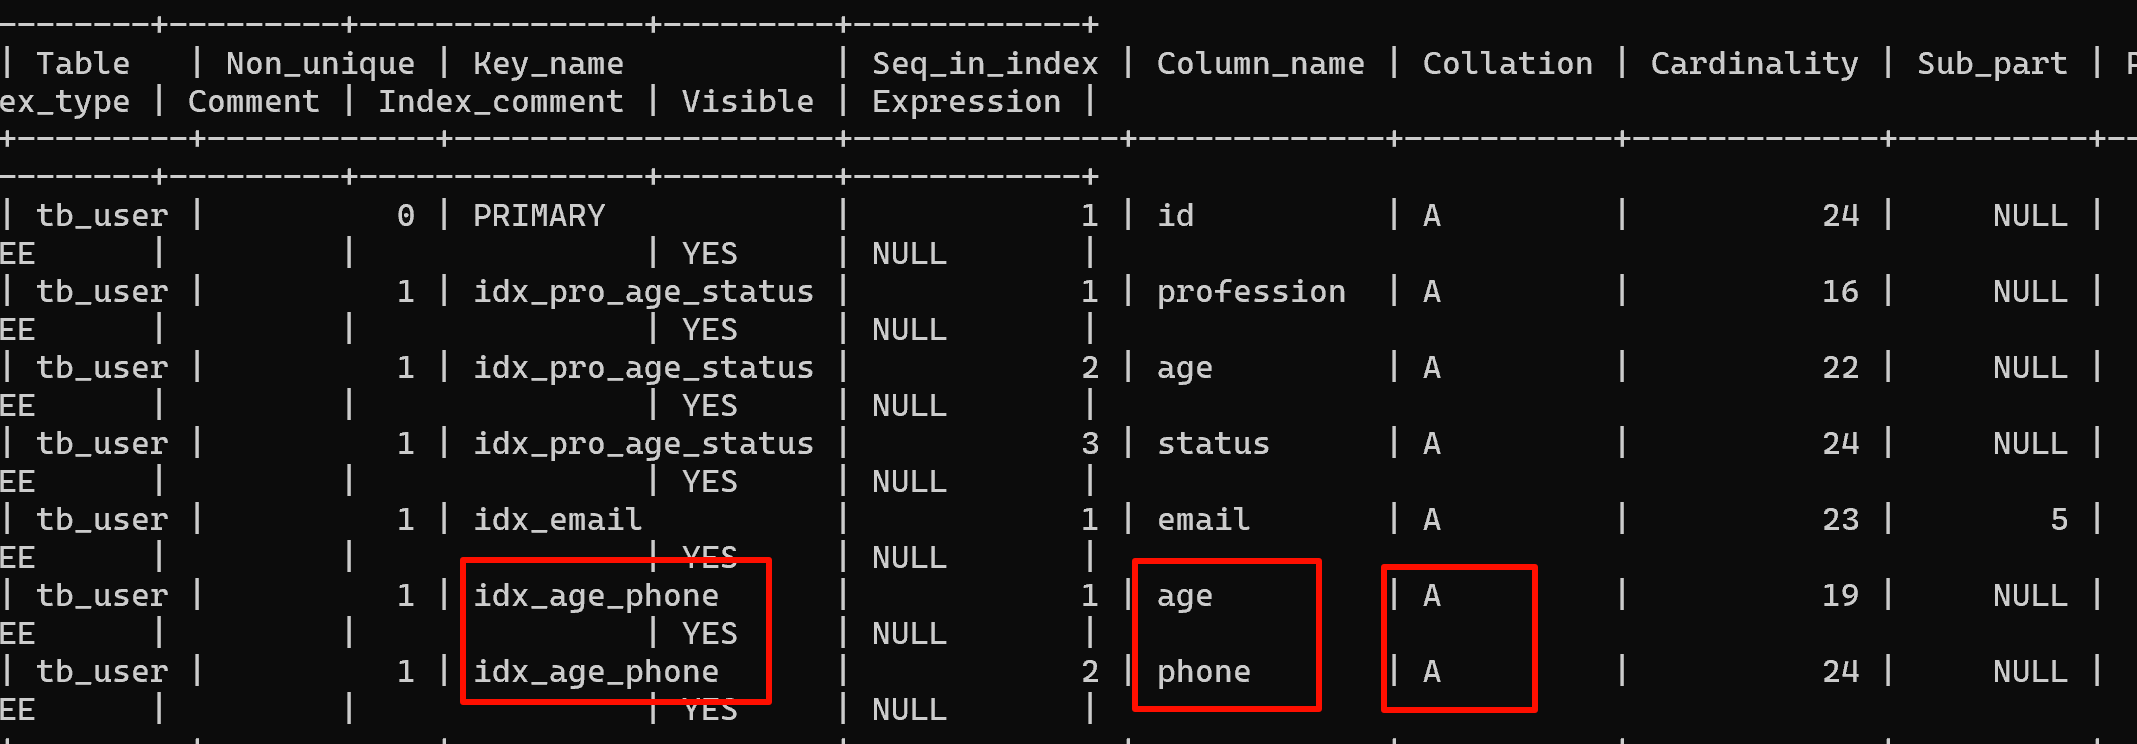Viewport: 2137px width, 744px height.
Task: Click the PRIMARY key name text
Action: pyautogui.click(x=539, y=215)
